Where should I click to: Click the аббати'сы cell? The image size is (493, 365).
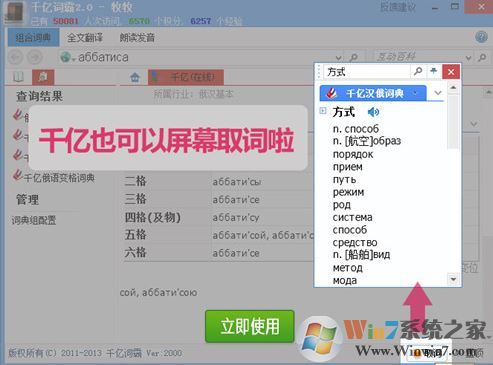coord(237,182)
